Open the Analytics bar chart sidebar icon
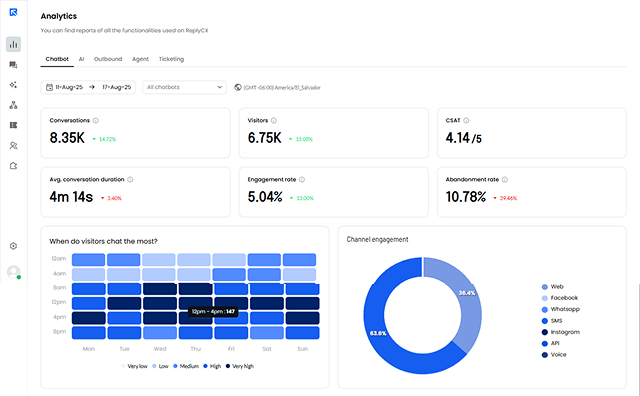This screenshot has width=640, height=396. (x=13, y=44)
